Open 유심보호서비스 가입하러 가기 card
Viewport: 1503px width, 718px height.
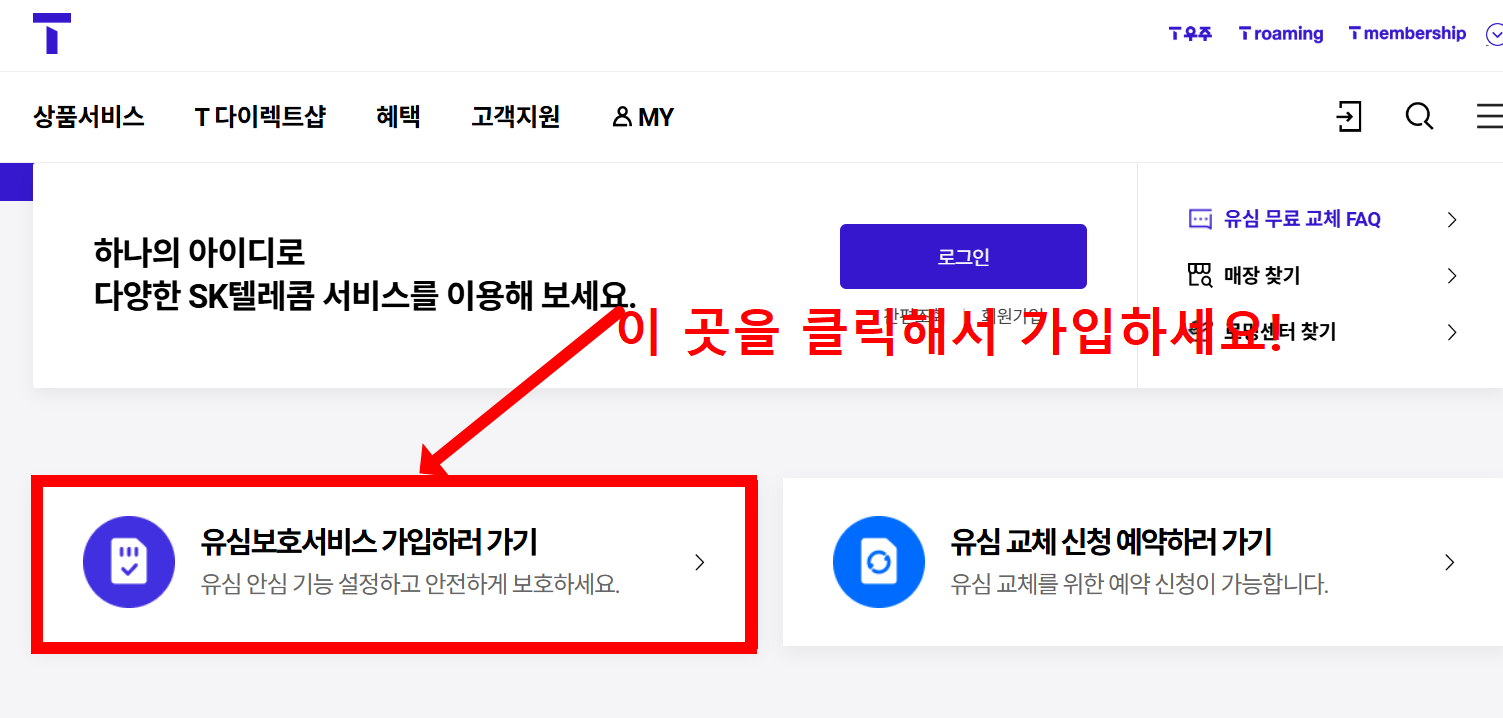coord(394,566)
